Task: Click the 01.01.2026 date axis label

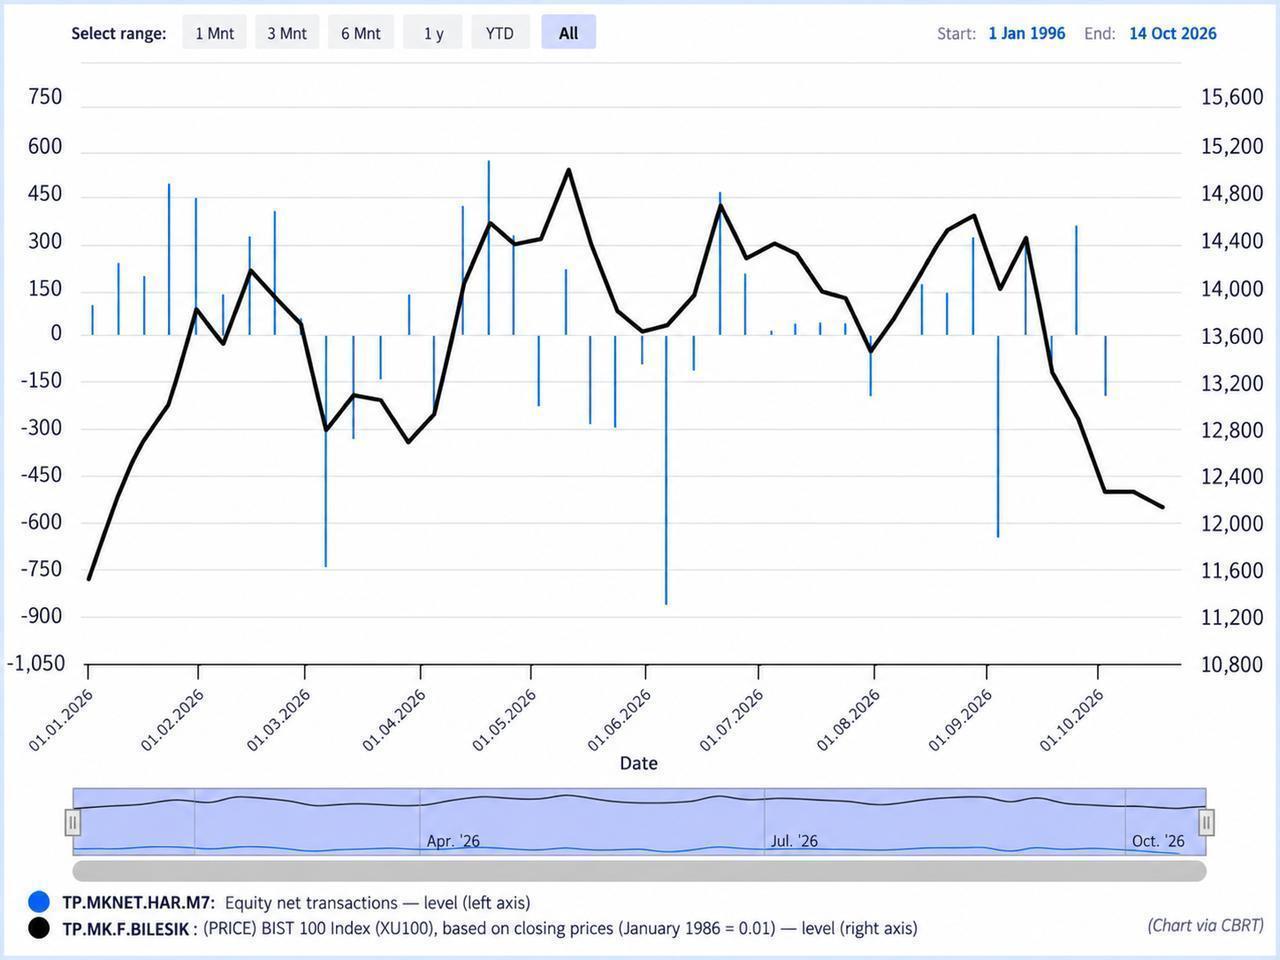Action: tap(61, 720)
